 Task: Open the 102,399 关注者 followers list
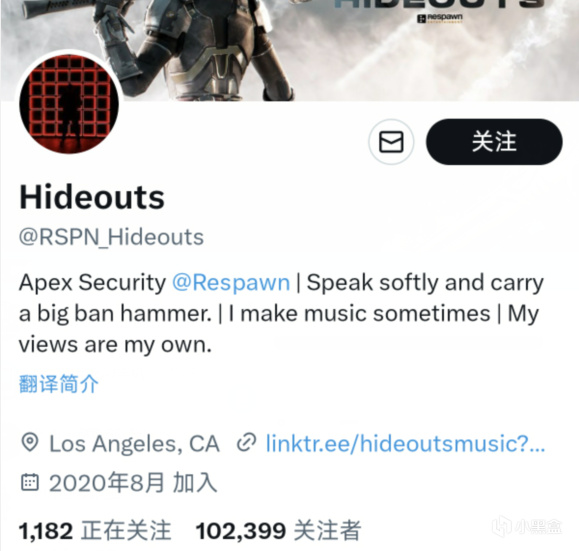coord(278,531)
